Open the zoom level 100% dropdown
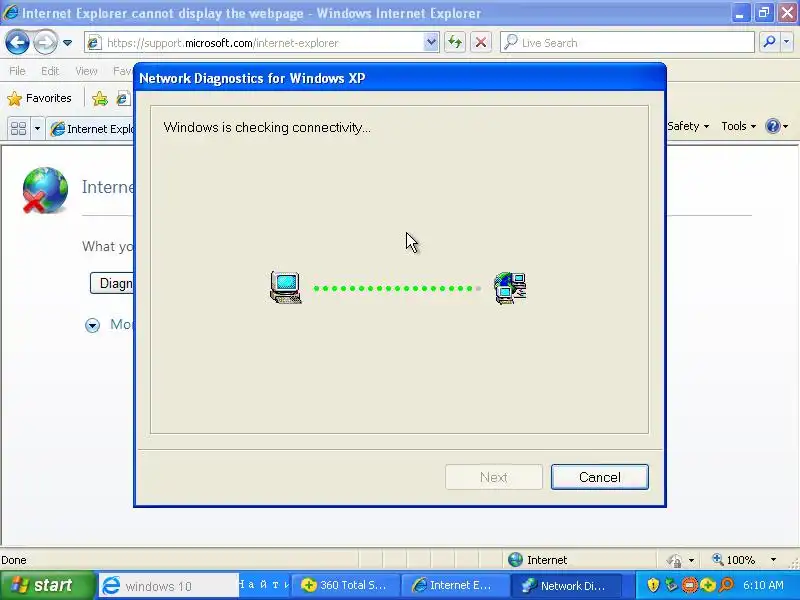This screenshot has height=600, width=800. pyautogui.click(x=773, y=560)
